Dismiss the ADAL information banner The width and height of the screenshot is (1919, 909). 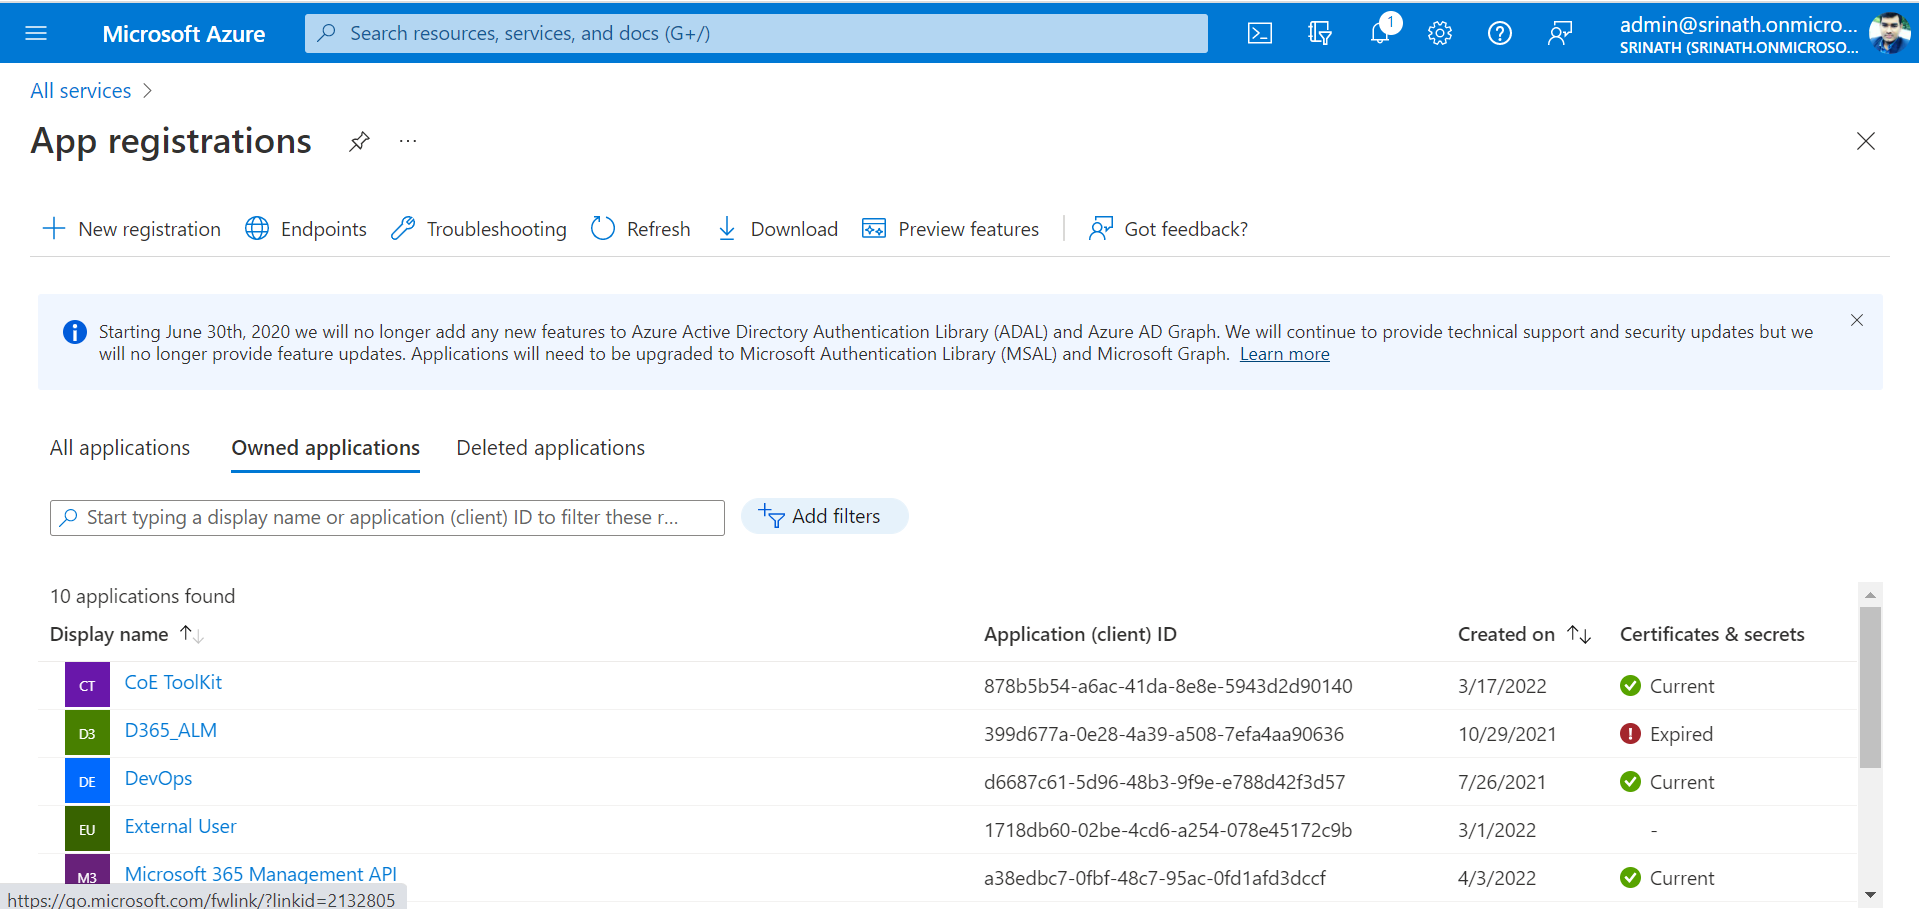coord(1856,320)
